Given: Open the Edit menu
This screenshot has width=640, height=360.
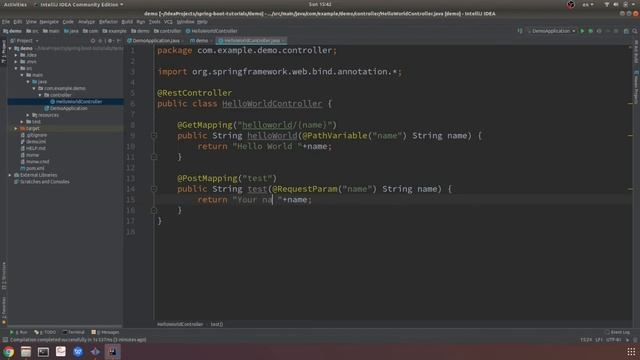Looking at the screenshot, I should pyautogui.click(x=18, y=22).
